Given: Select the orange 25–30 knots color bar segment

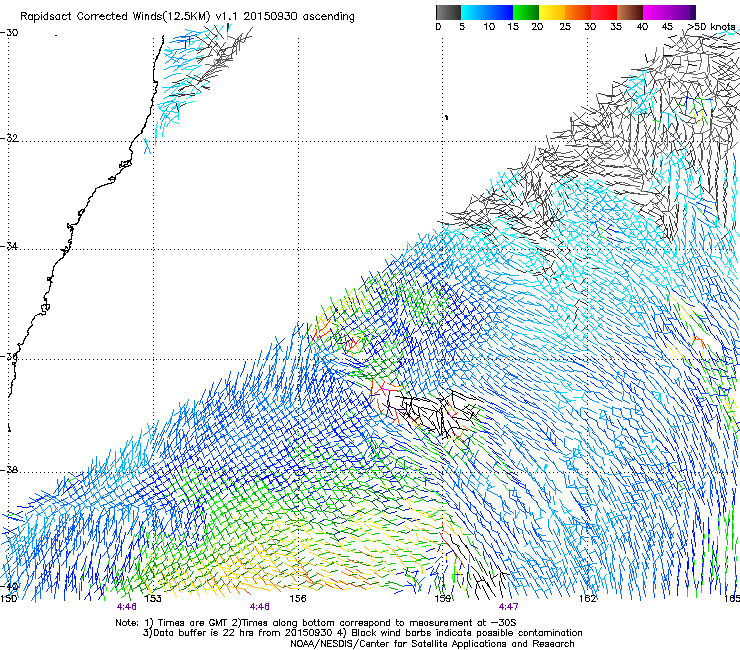Looking at the screenshot, I should pos(578,12).
